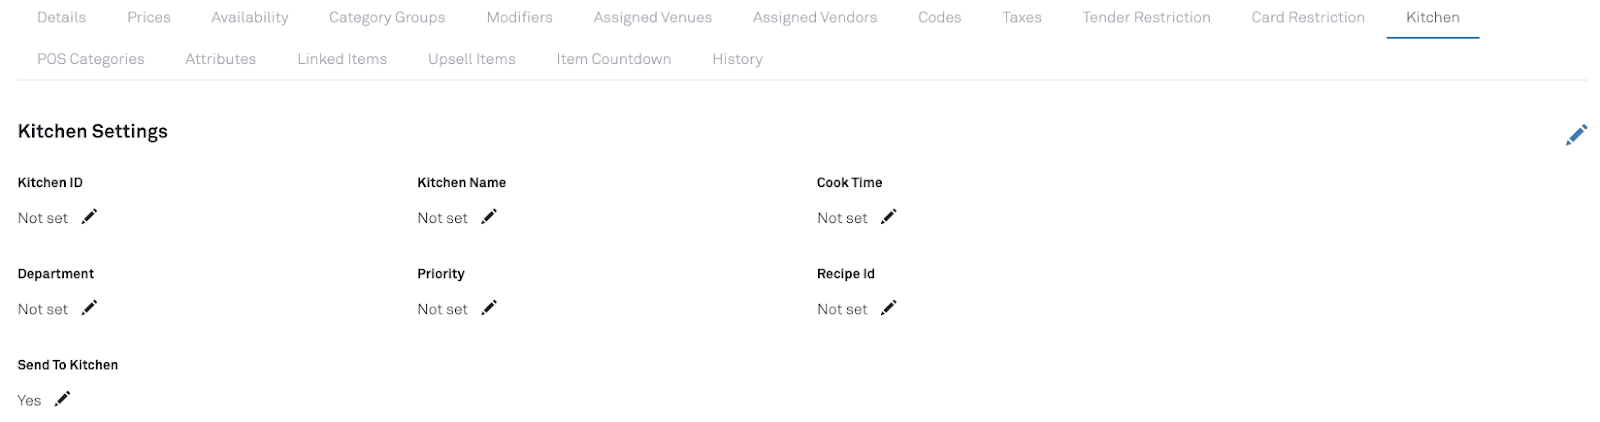Click the Priority edit pencil icon
This screenshot has height=422, width=1600.
[x=489, y=308]
